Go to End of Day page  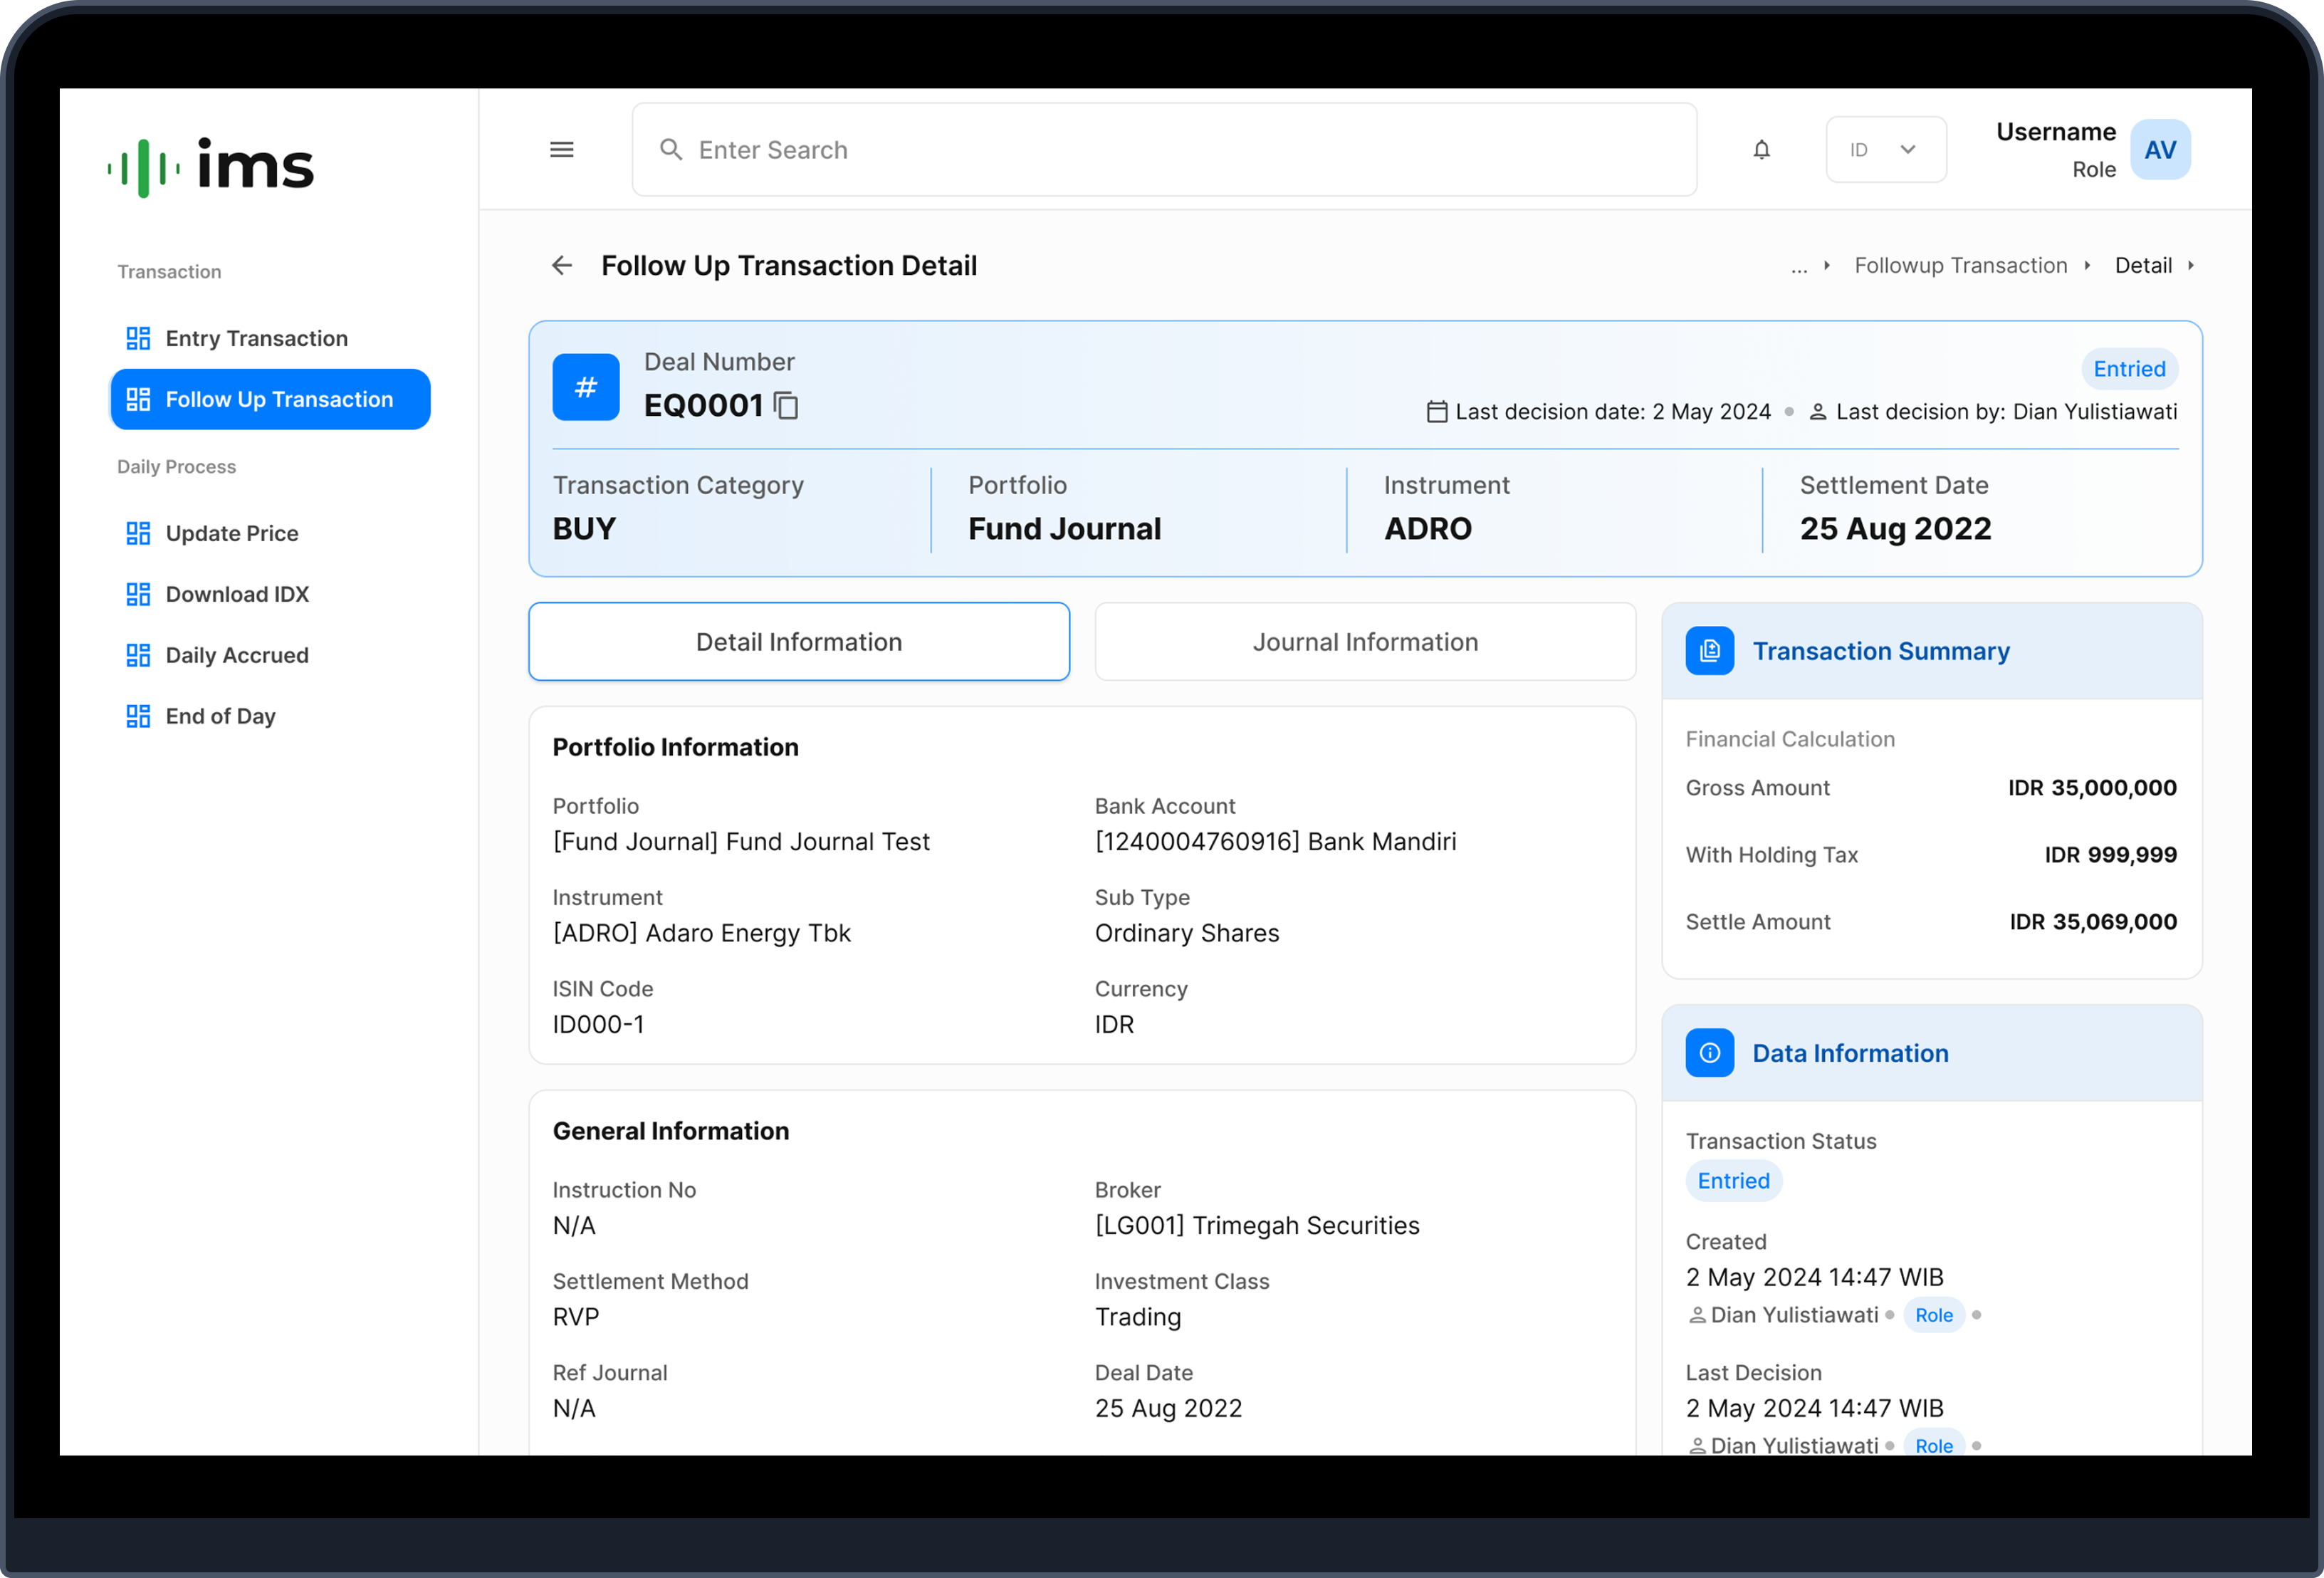[x=220, y=717]
